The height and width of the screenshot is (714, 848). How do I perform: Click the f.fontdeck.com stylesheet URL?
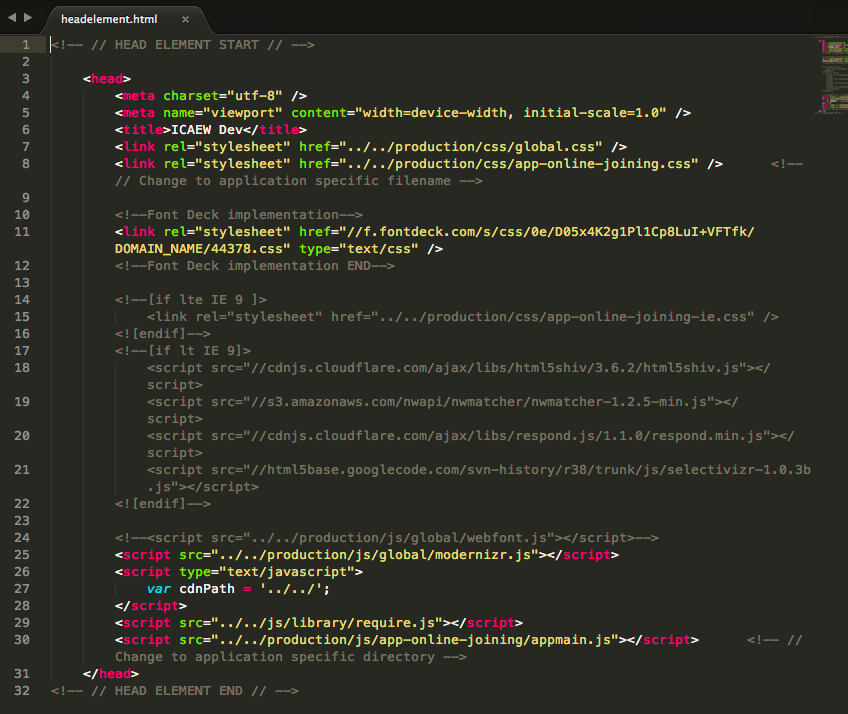click(547, 232)
